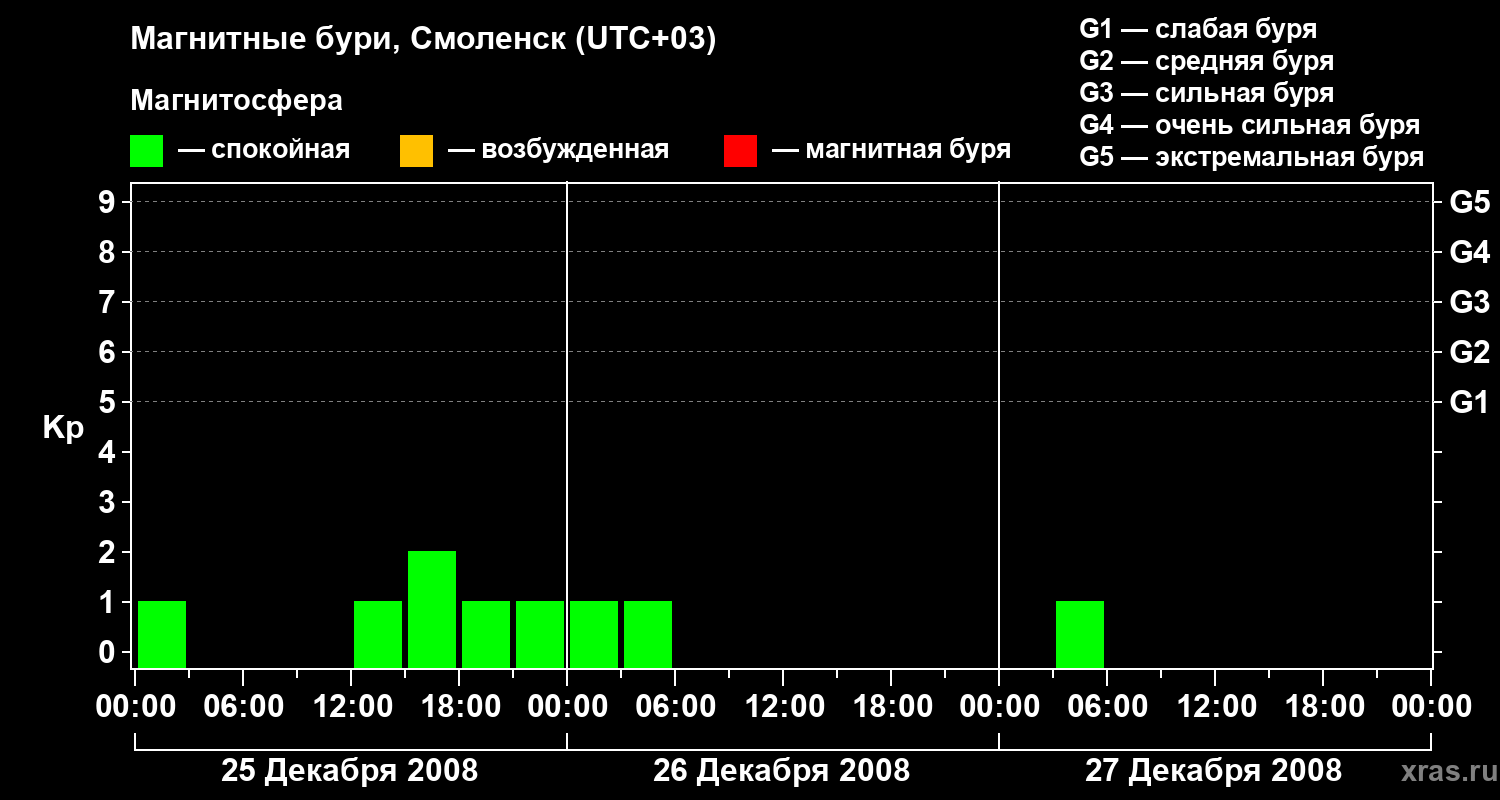Select the title 'Магнитные бури, Смоленск (UTC+03)'
Screen dimensions: 1500x800
424,40
